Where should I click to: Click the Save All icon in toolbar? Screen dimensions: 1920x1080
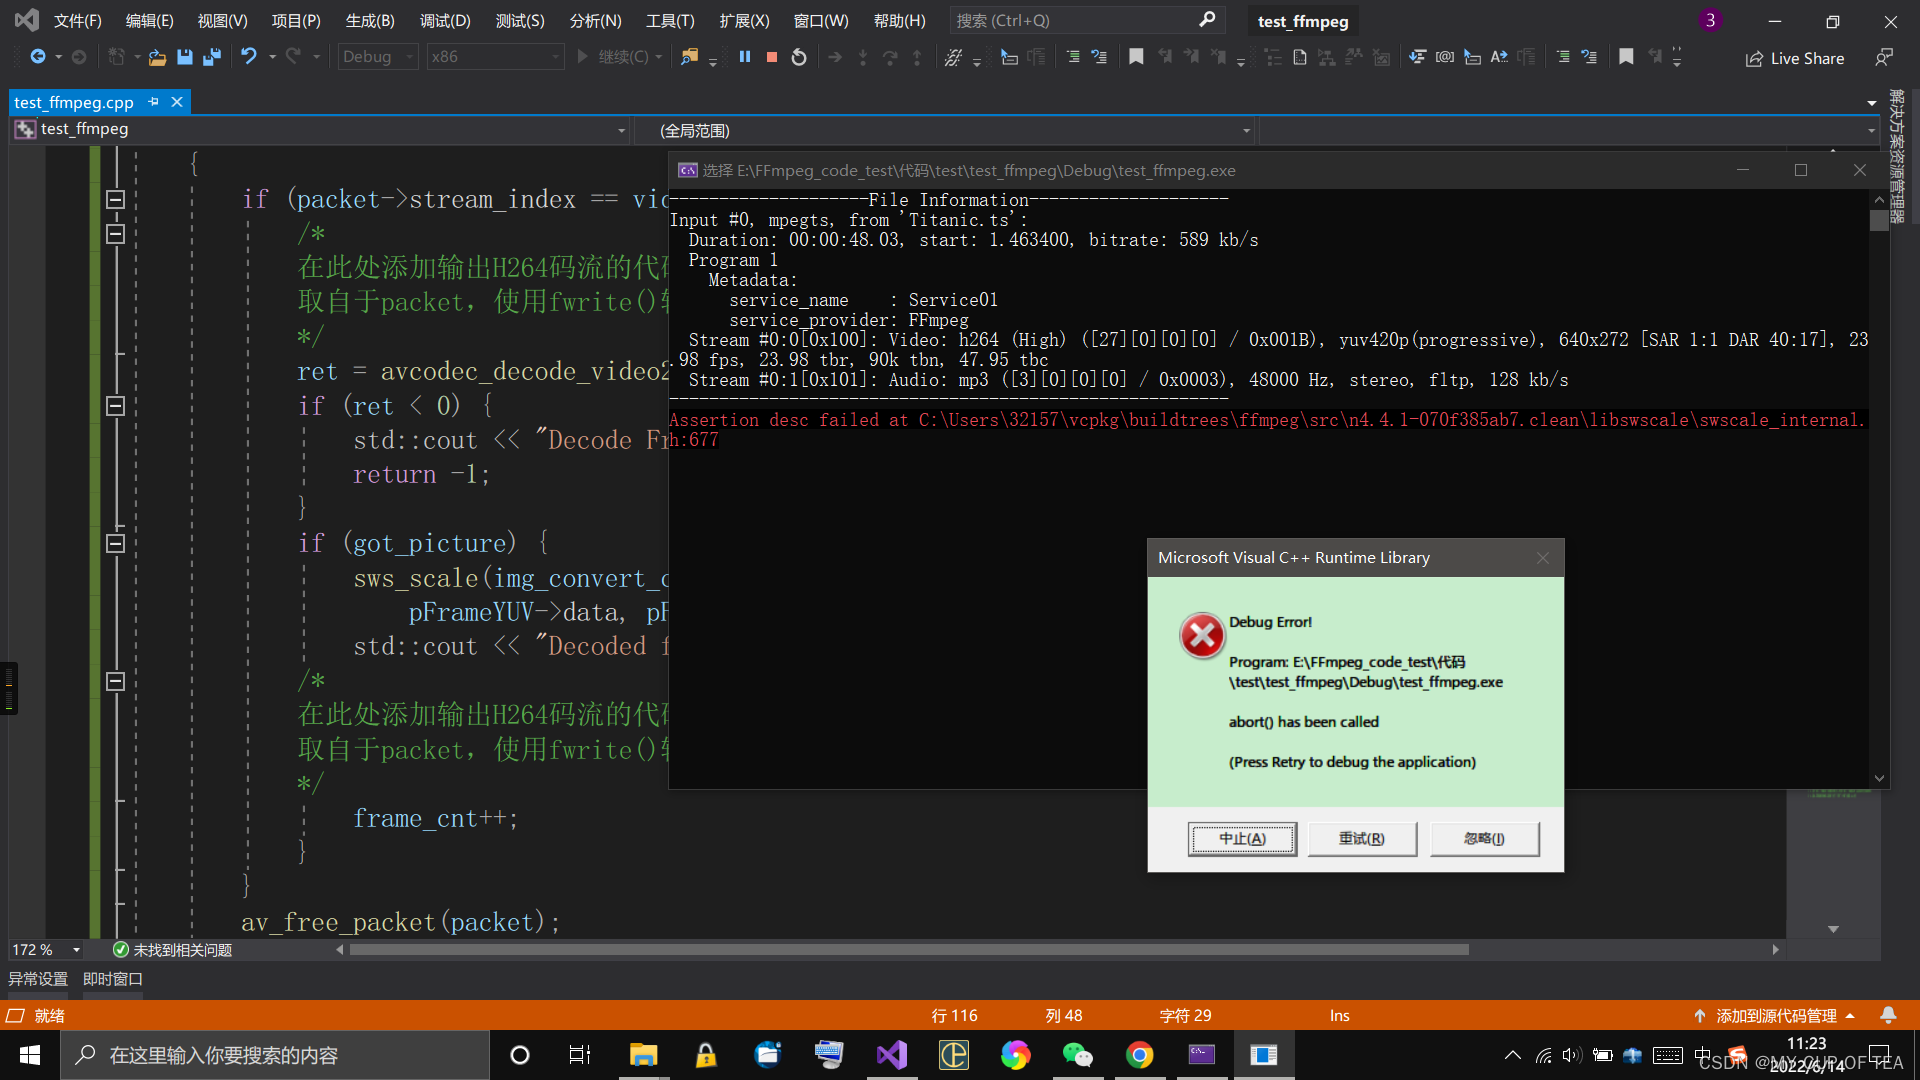pyautogui.click(x=212, y=57)
